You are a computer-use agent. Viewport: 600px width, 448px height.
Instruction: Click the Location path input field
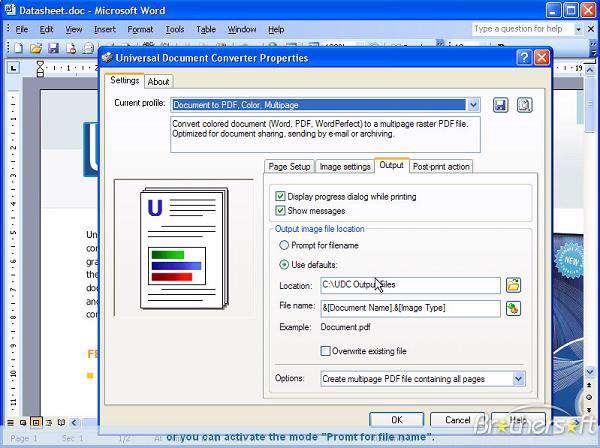point(410,285)
